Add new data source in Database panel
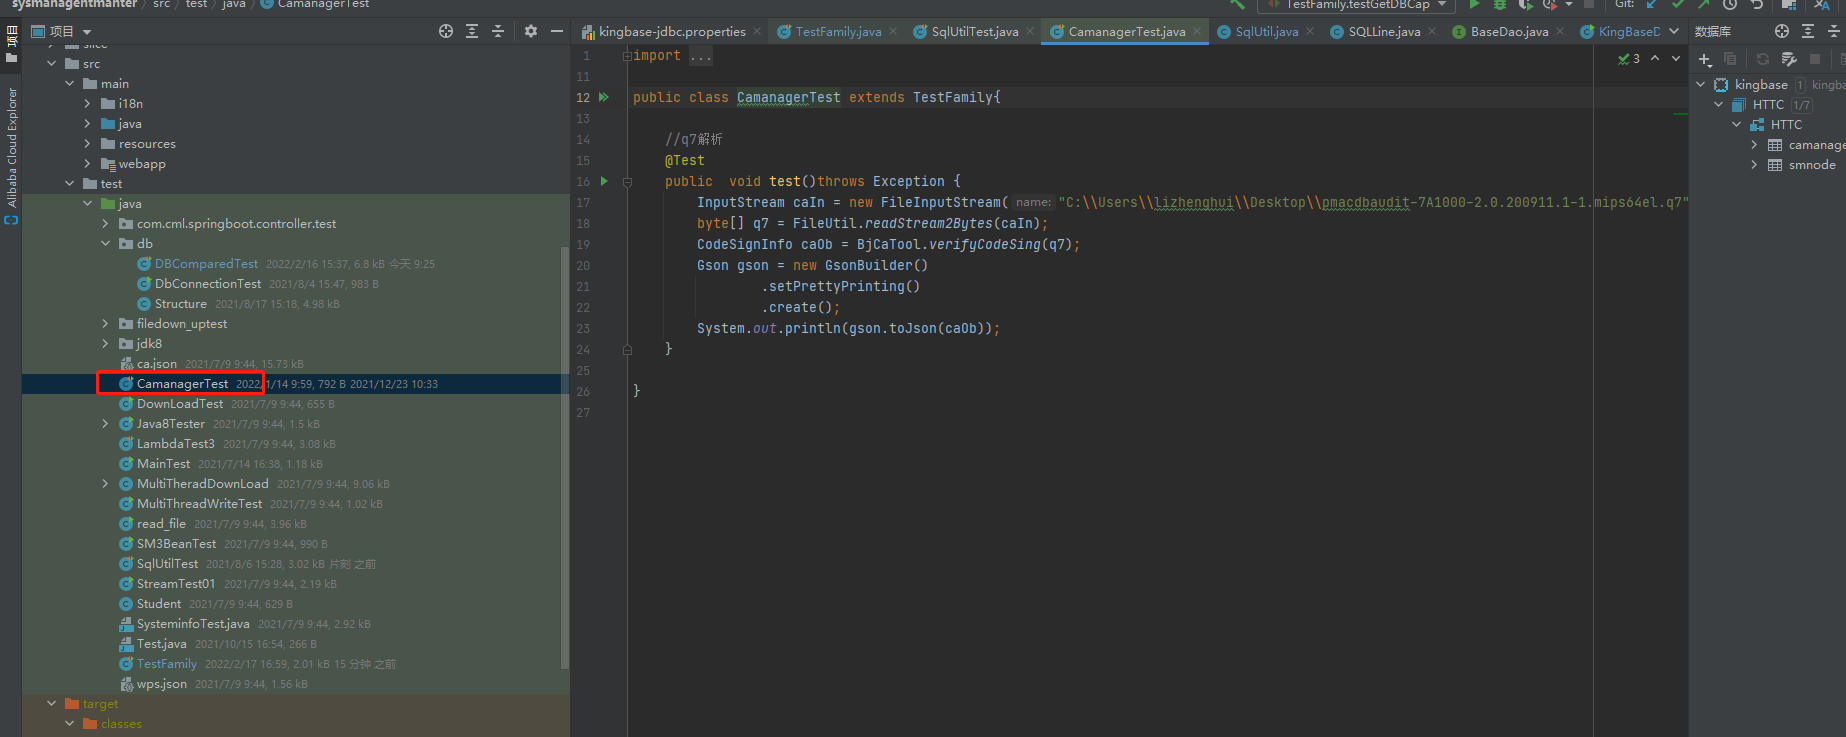Screen dimensions: 1846x737 1705,59
